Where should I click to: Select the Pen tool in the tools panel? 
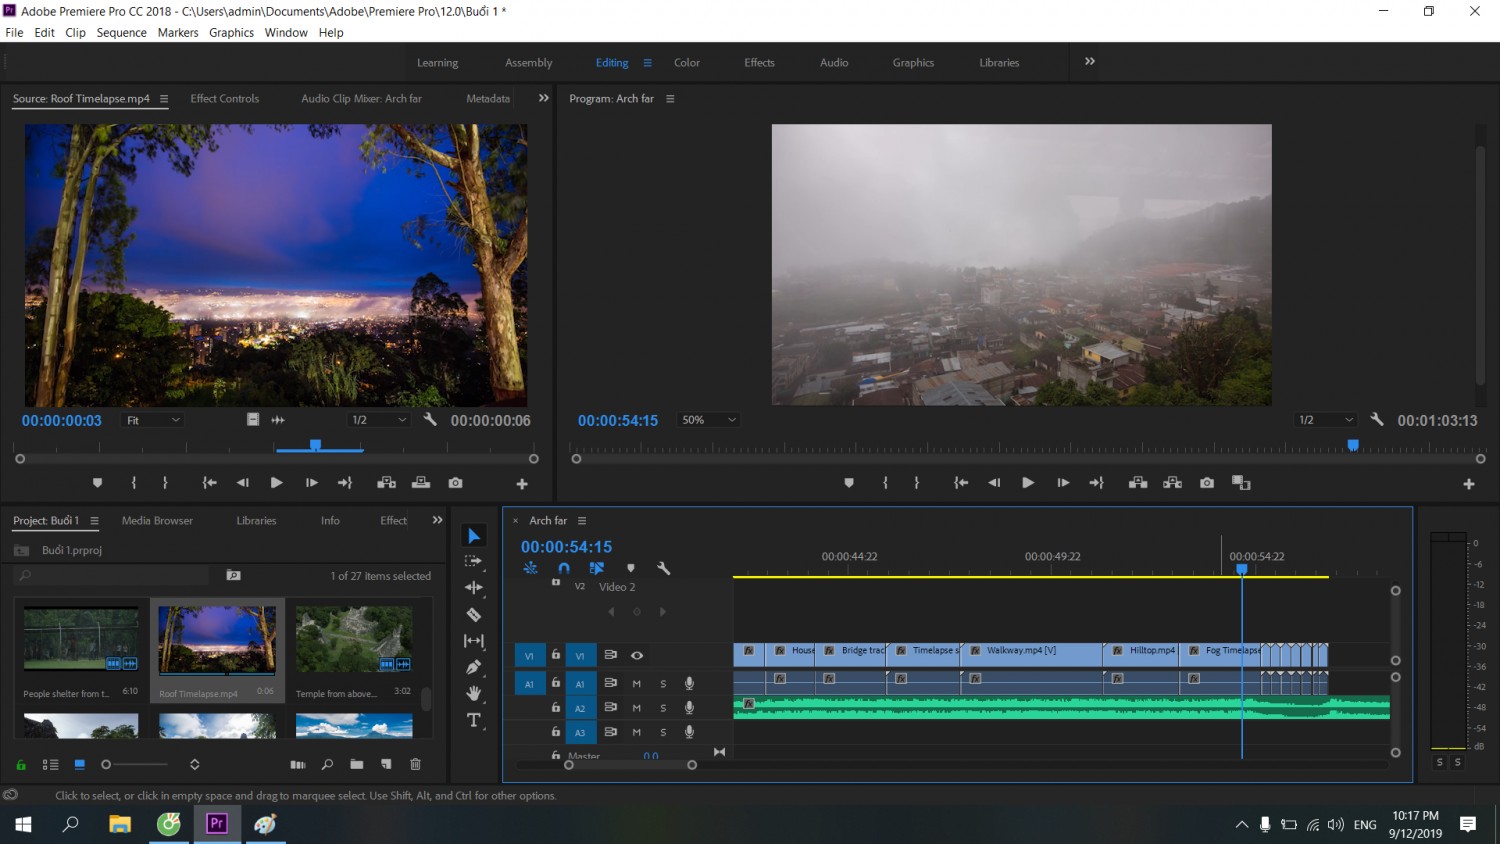474,666
